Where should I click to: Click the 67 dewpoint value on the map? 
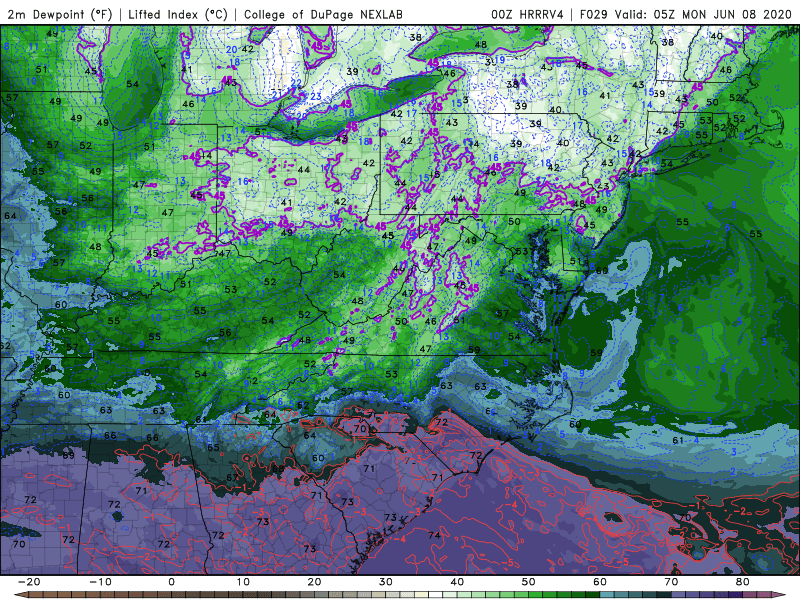coord(232,478)
